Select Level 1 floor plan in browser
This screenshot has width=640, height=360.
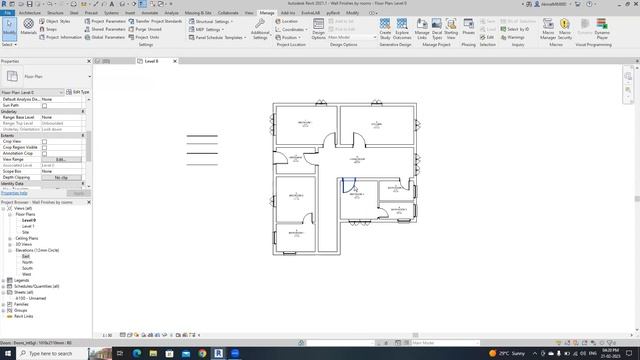pos(28,226)
